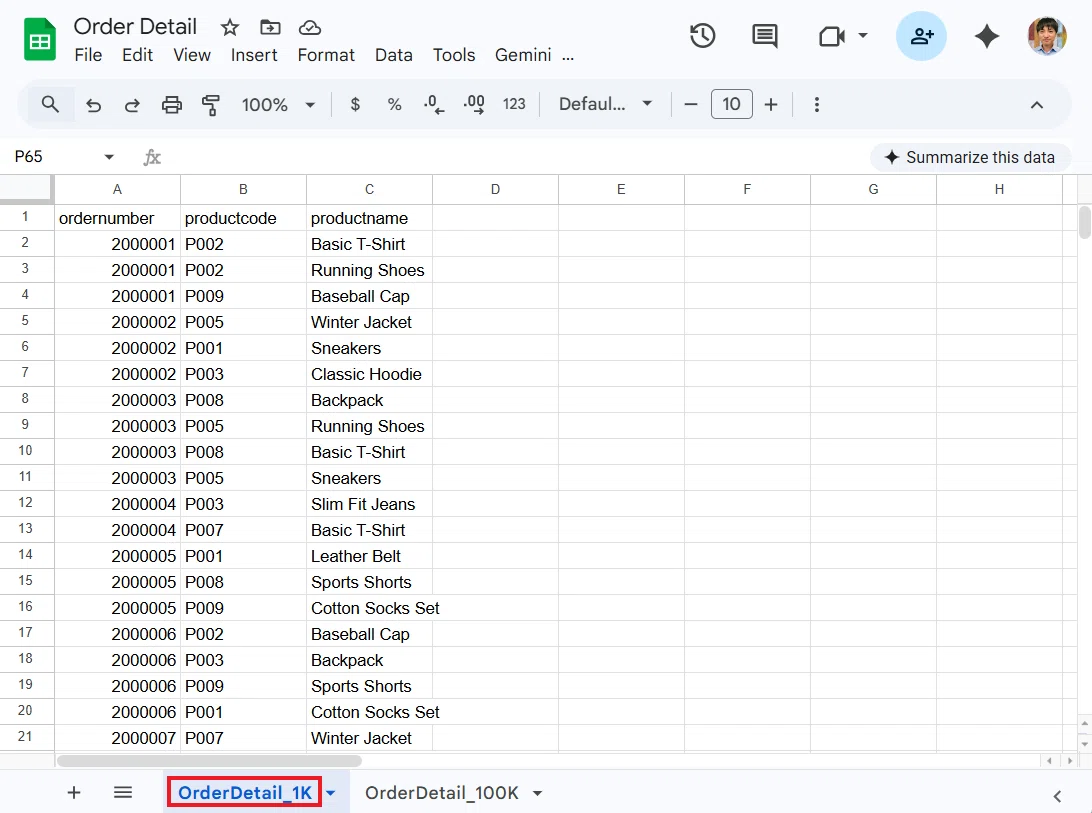Open Gemini sparkle icon in header
1092x813 pixels.
(x=987, y=36)
